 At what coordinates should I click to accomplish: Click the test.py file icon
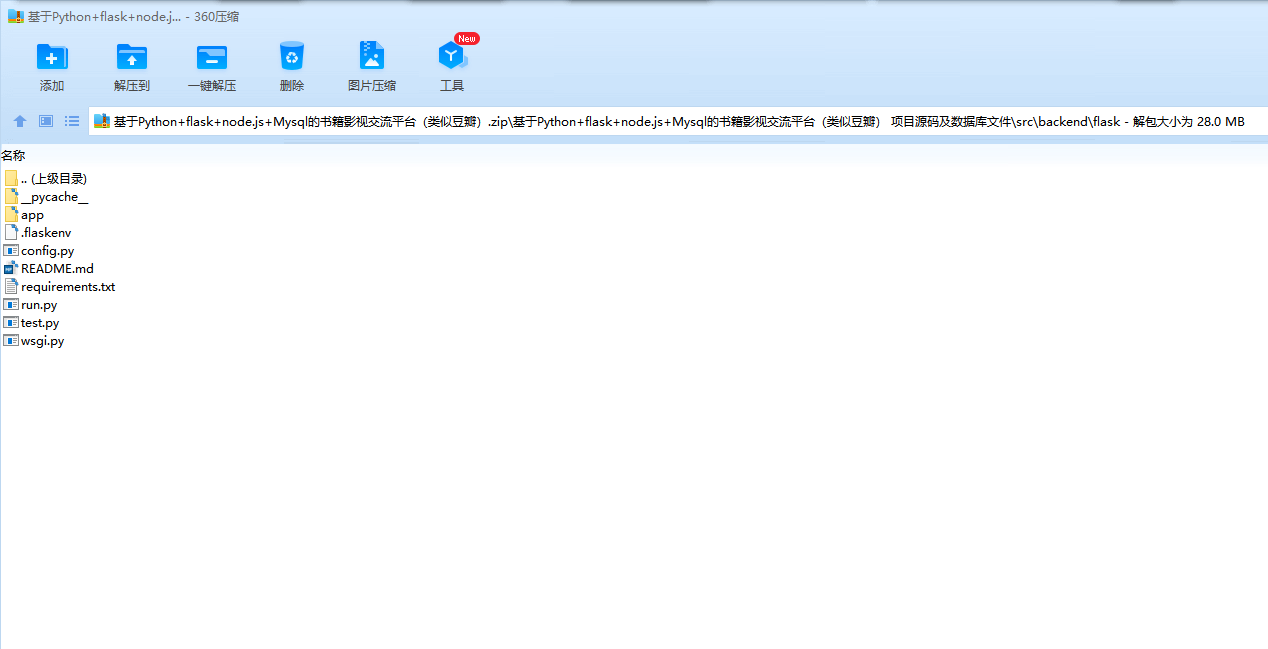(11, 323)
